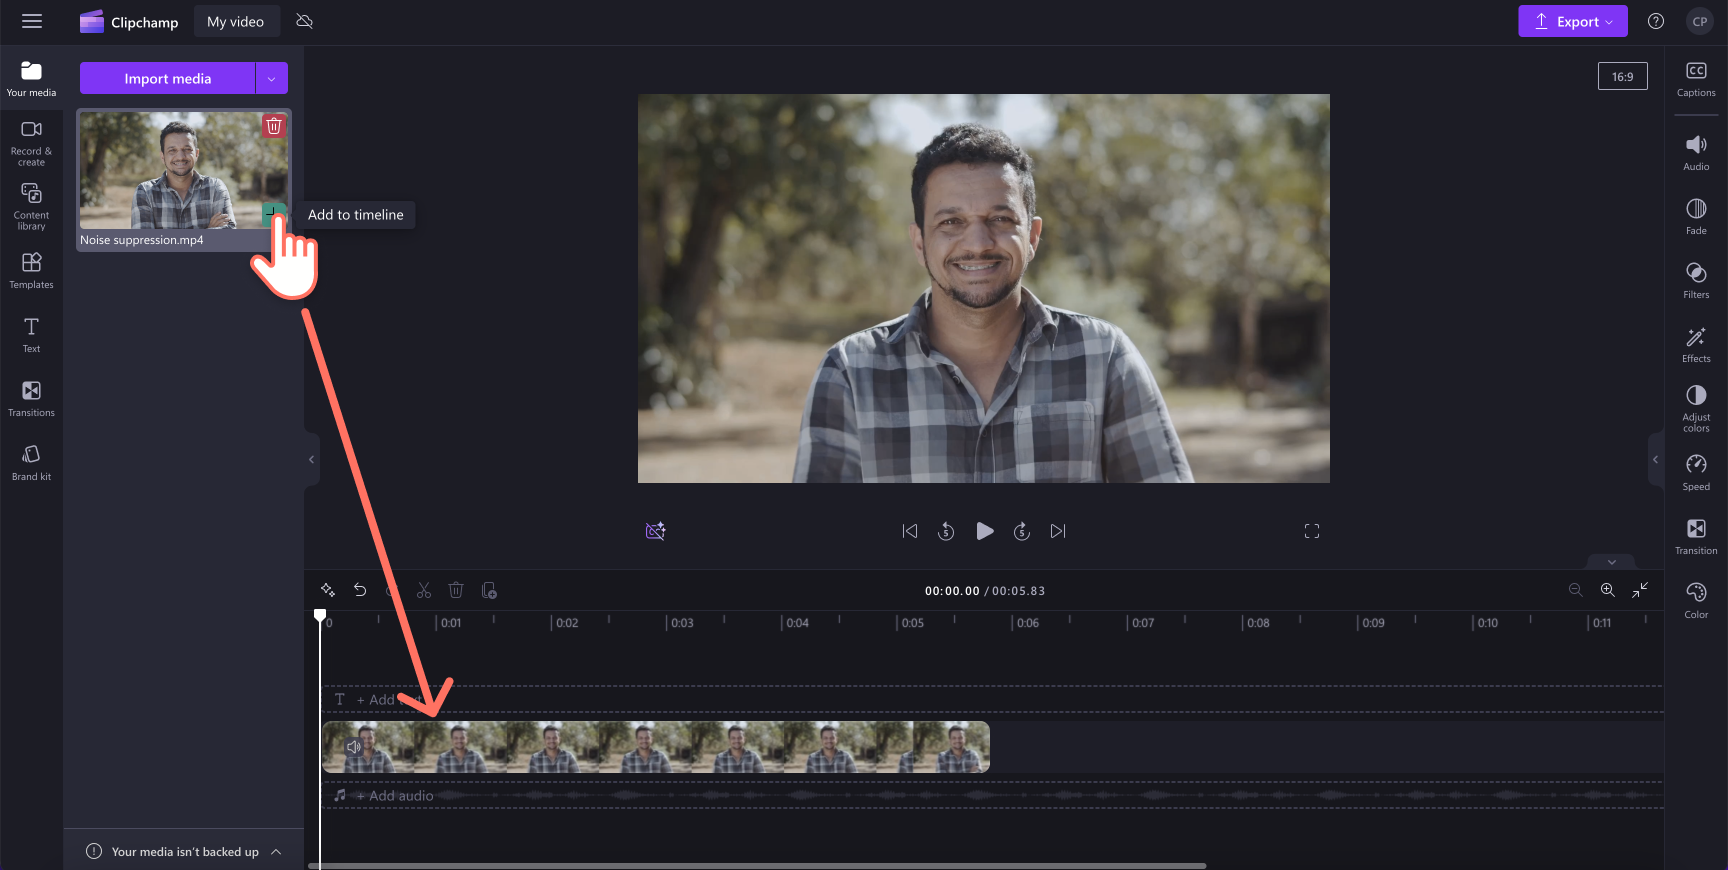This screenshot has width=1728, height=870.
Task: Open the hamburger main menu
Action: coord(32,21)
